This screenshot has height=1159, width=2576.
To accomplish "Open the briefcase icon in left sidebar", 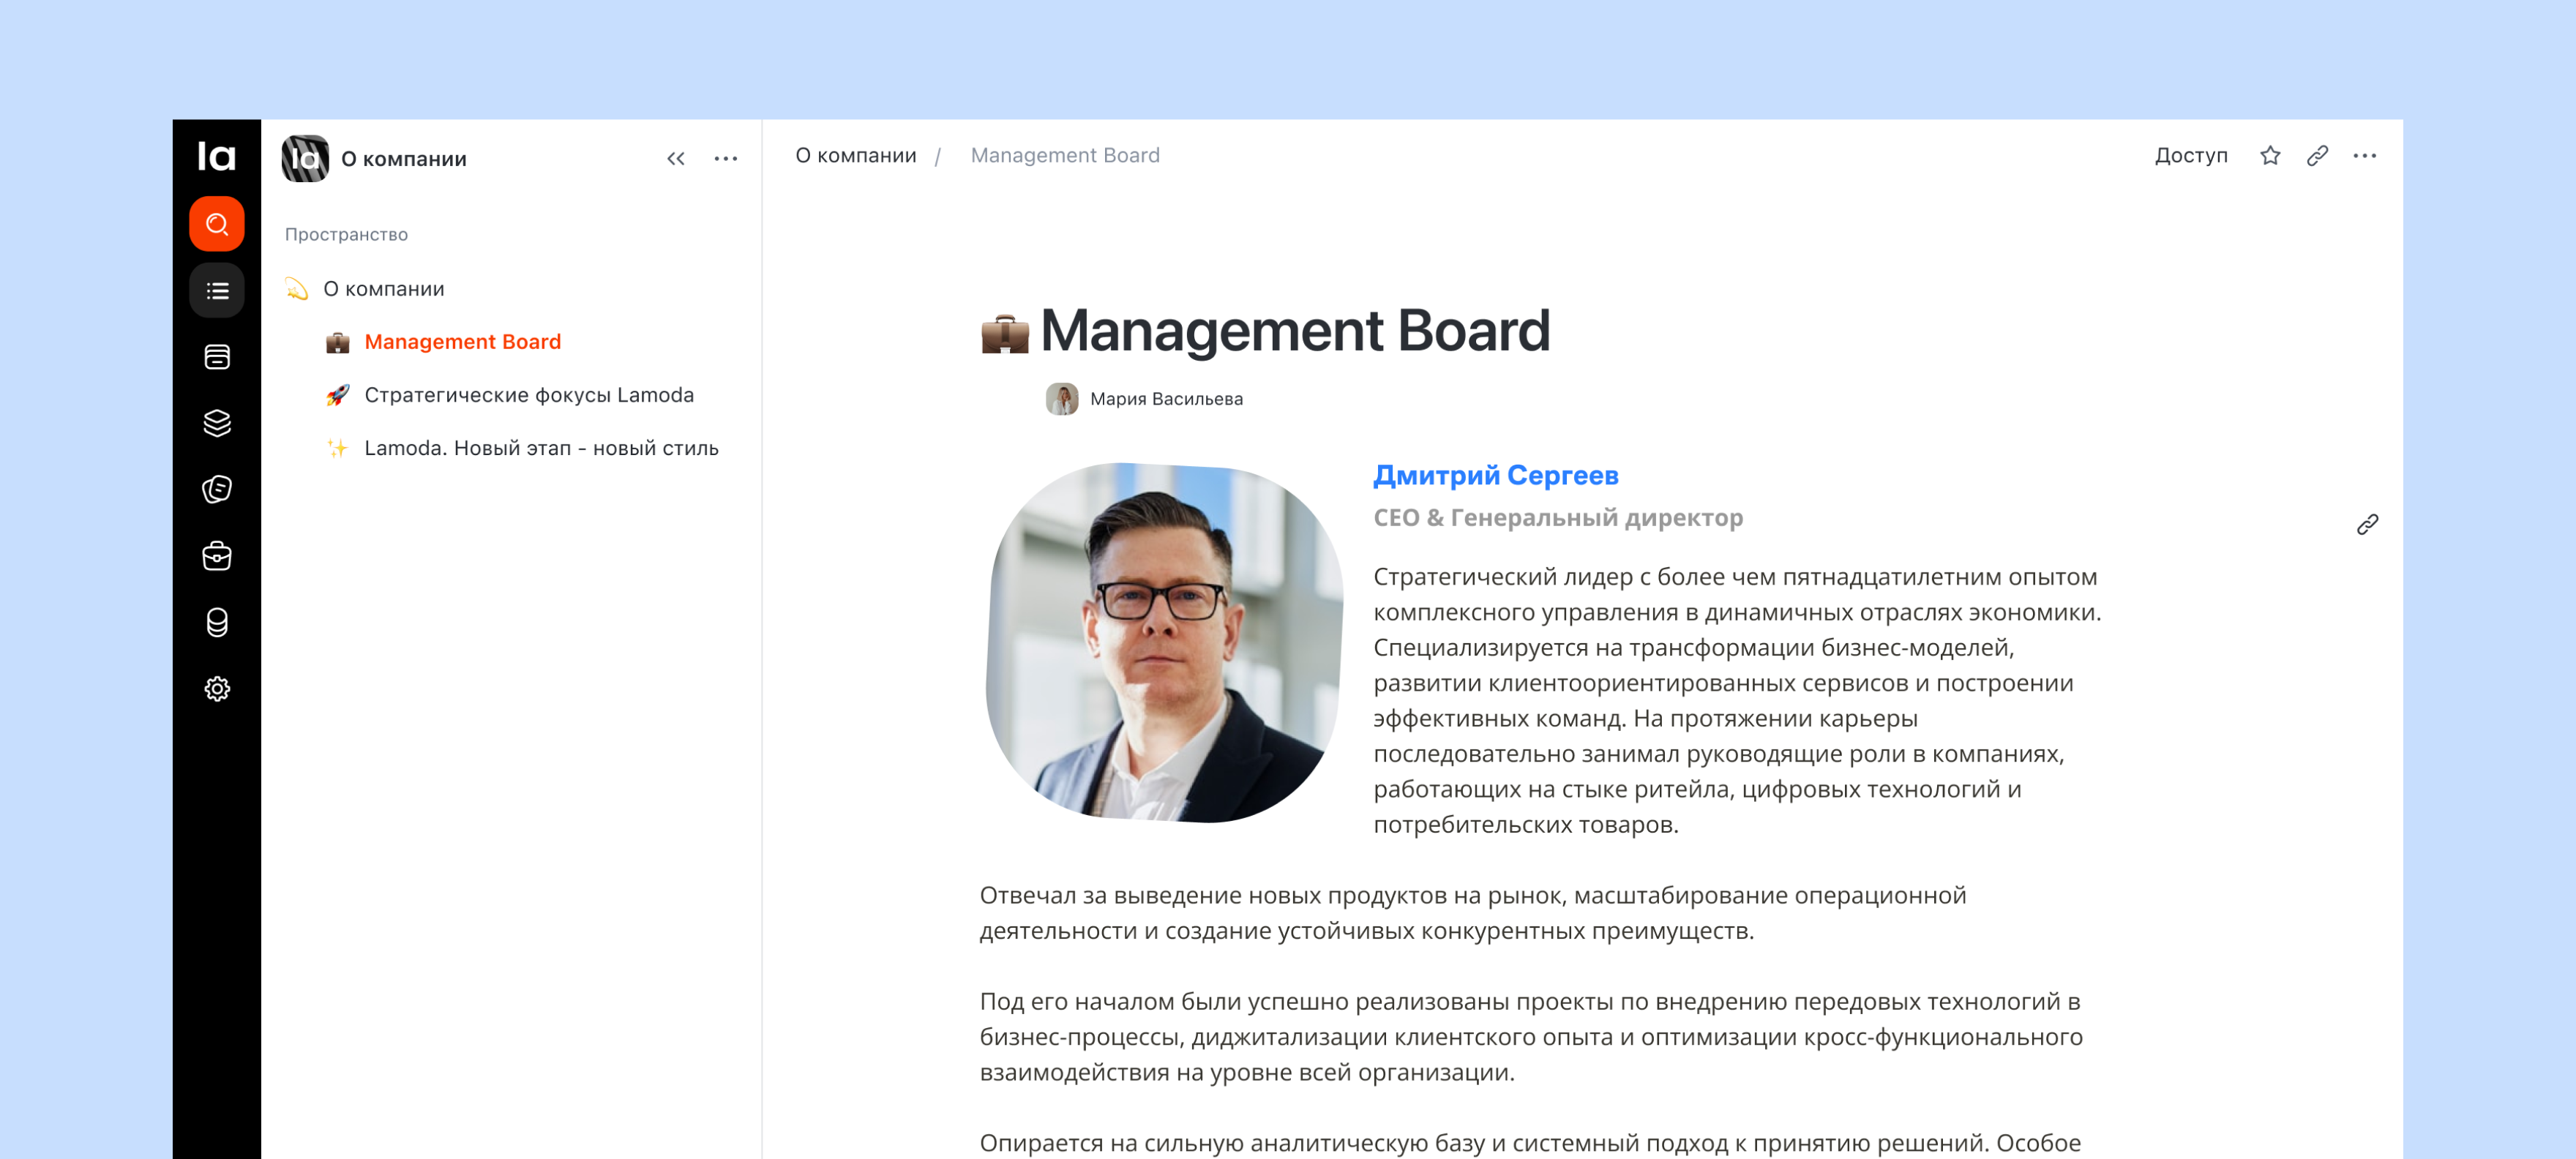I will click(216, 556).
